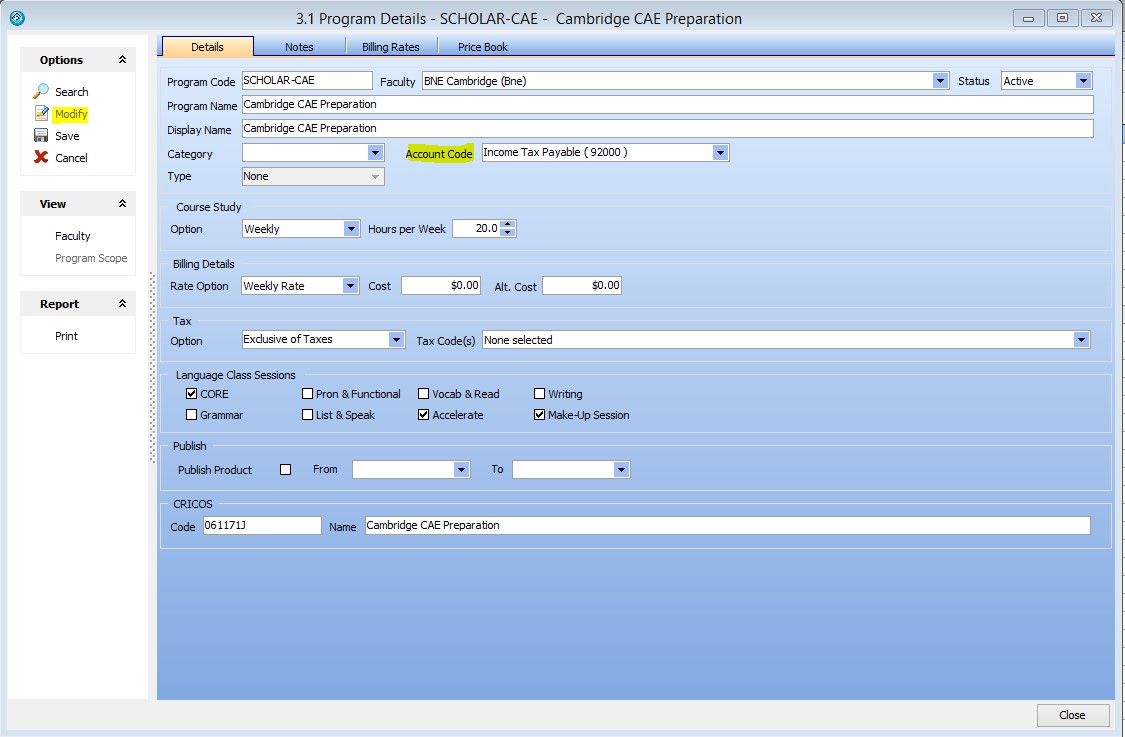
Task: Disable the Make-Up Session checkbox
Action: tap(538, 414)
